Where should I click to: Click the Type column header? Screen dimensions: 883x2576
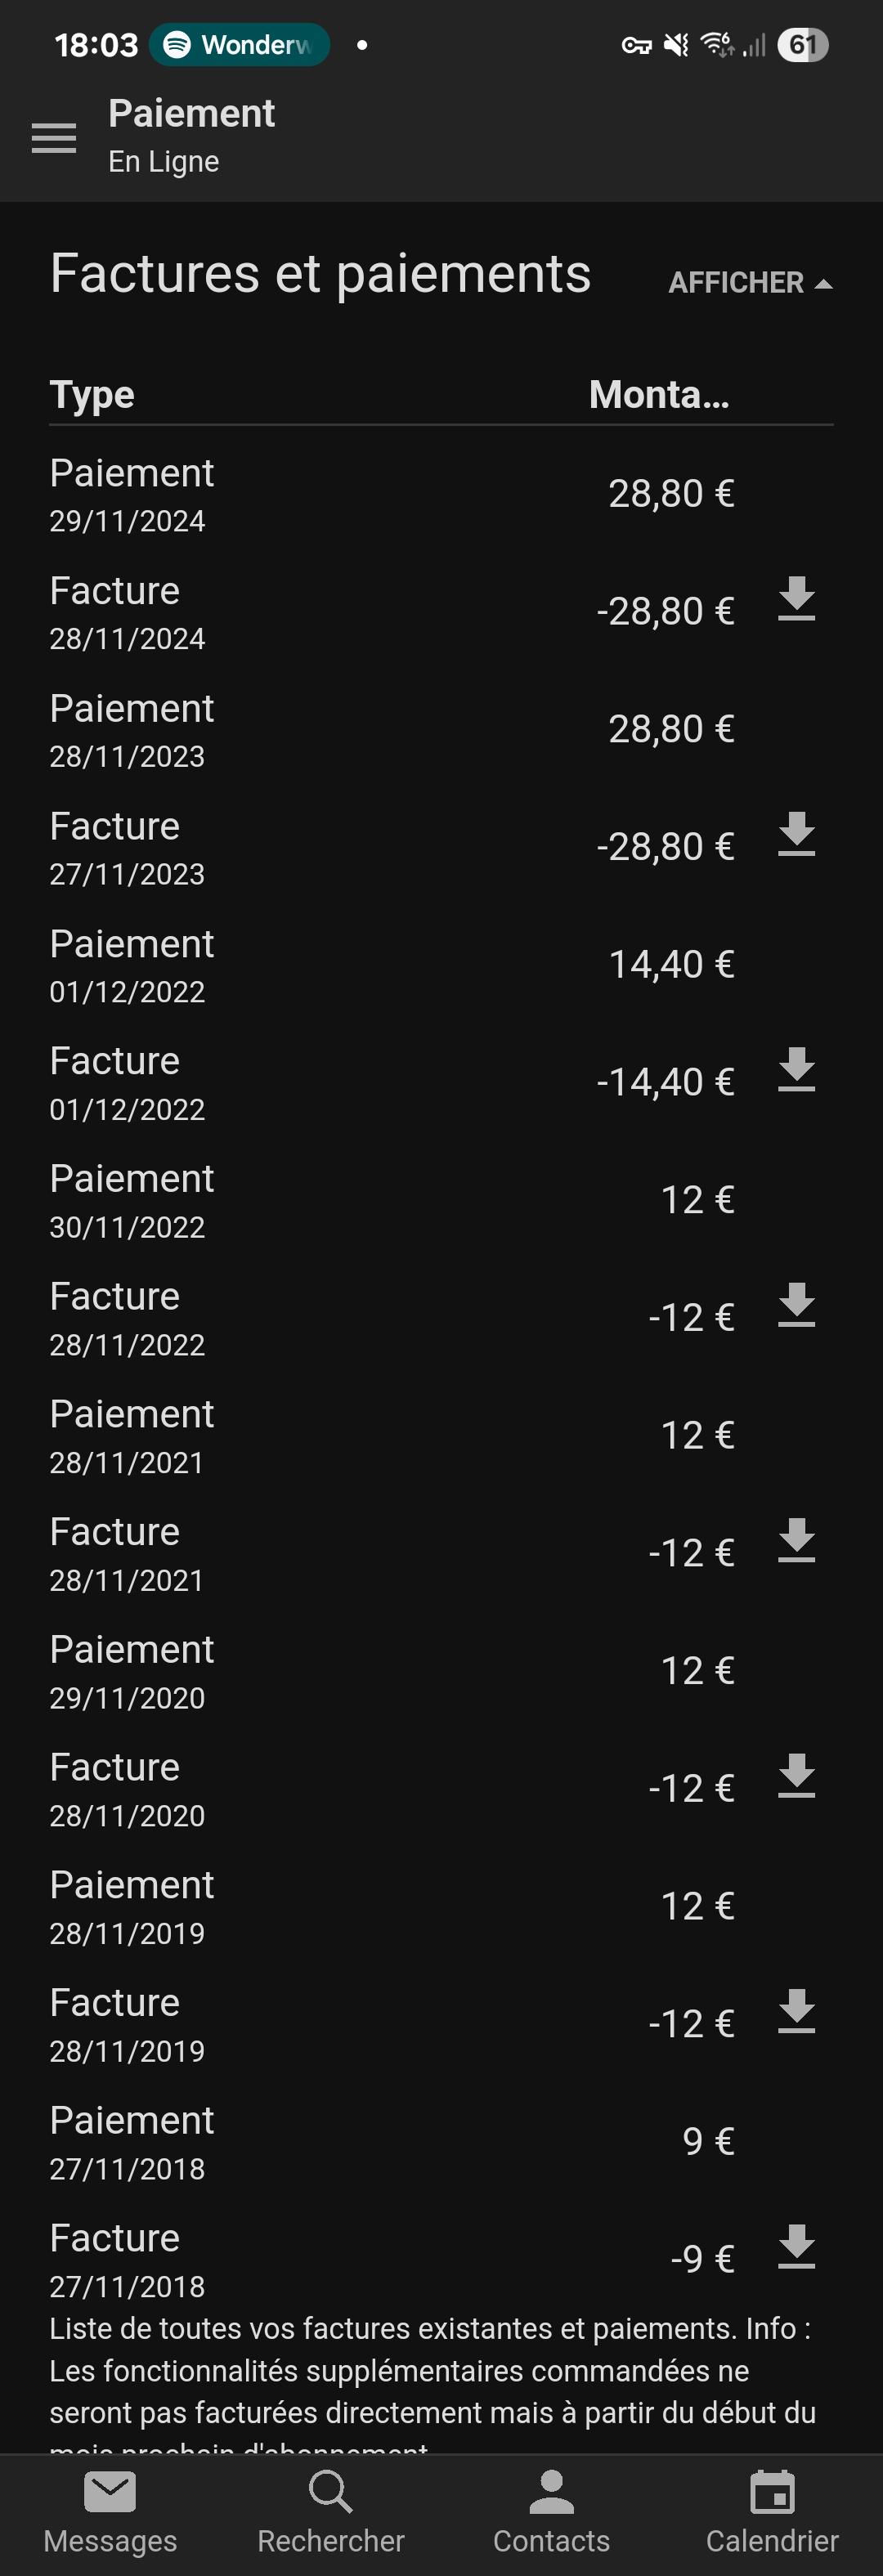(92, 395)
